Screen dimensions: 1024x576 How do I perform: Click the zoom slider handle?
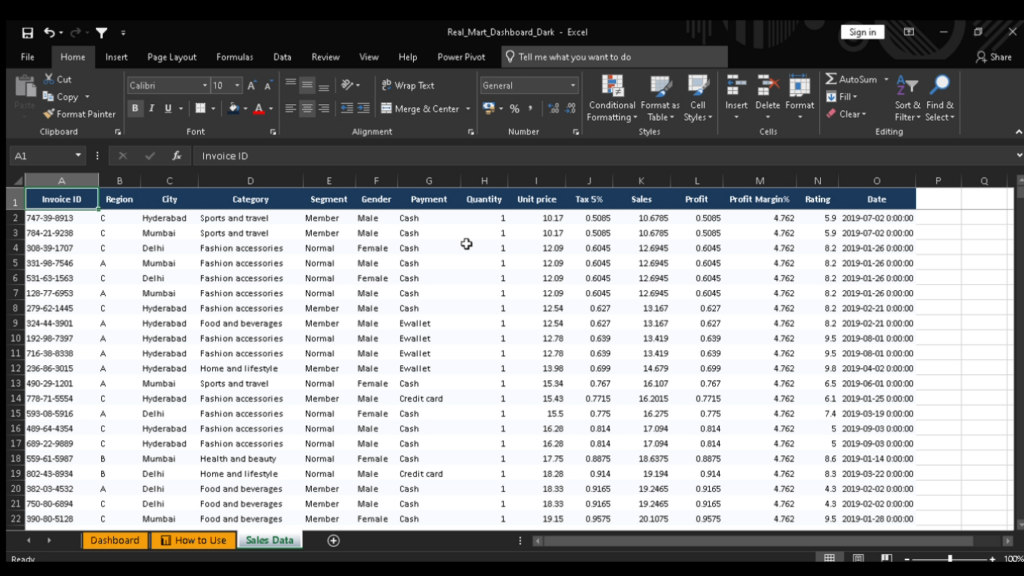pyautogui.click(x=950, y=559)
